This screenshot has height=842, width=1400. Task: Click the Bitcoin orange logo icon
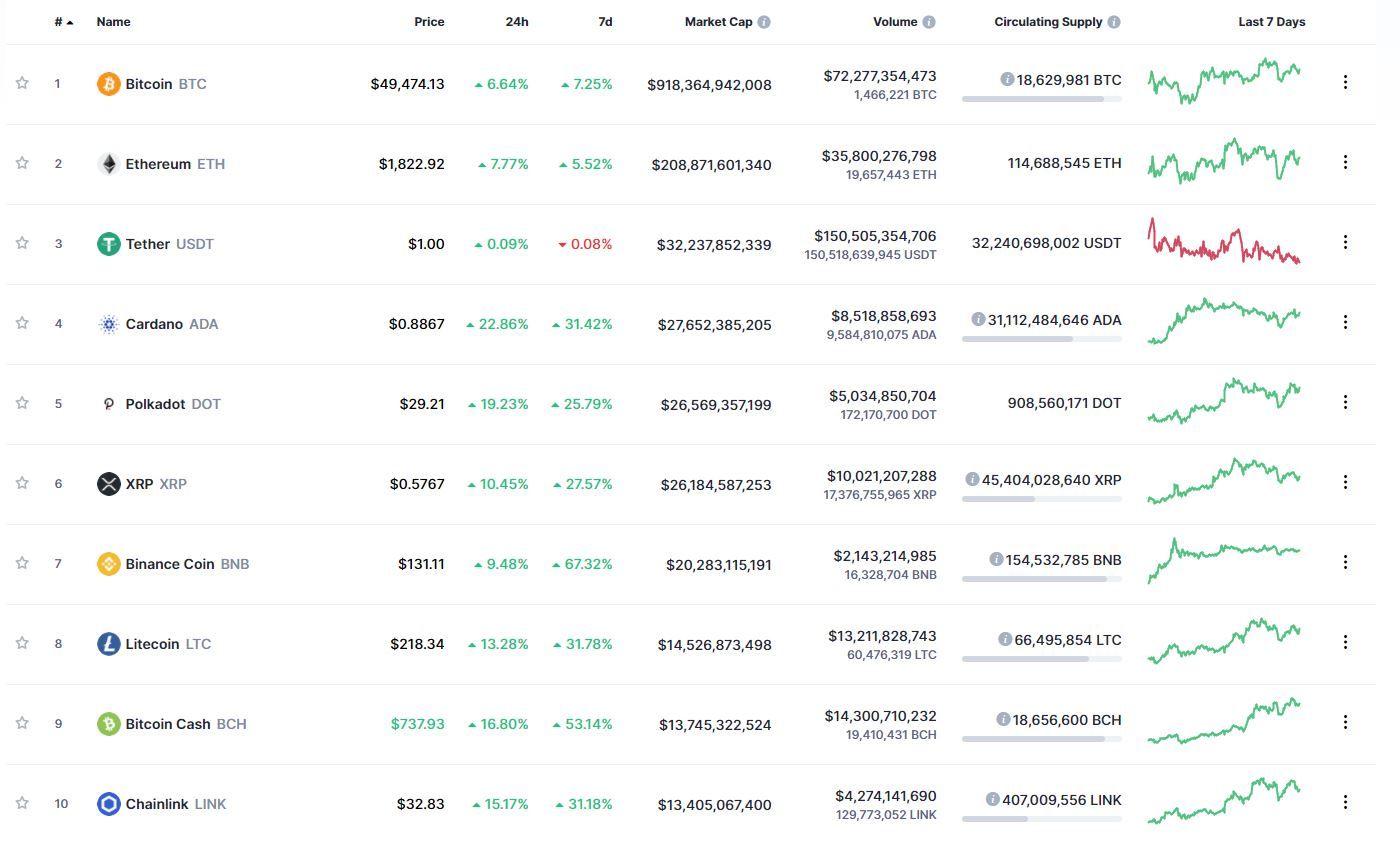tap(108, 84)
